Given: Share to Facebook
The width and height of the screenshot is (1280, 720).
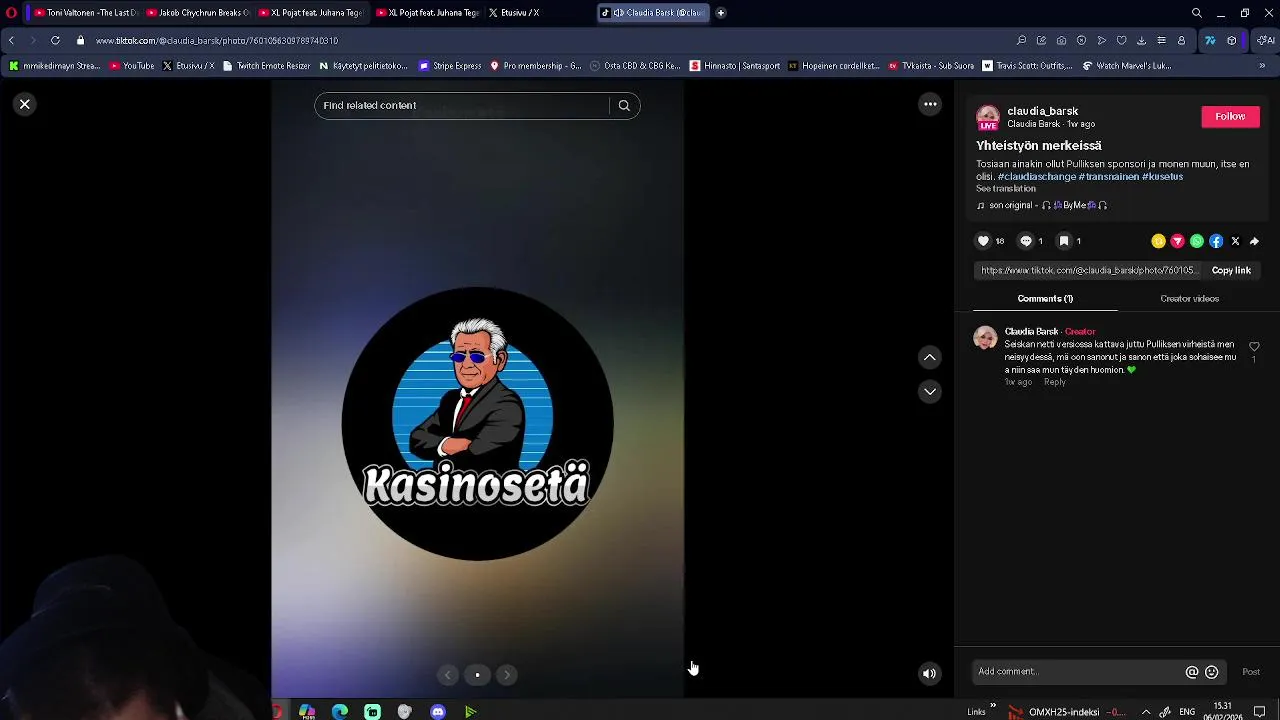Looking at the screenshot, I should (x=1216, y=241).
